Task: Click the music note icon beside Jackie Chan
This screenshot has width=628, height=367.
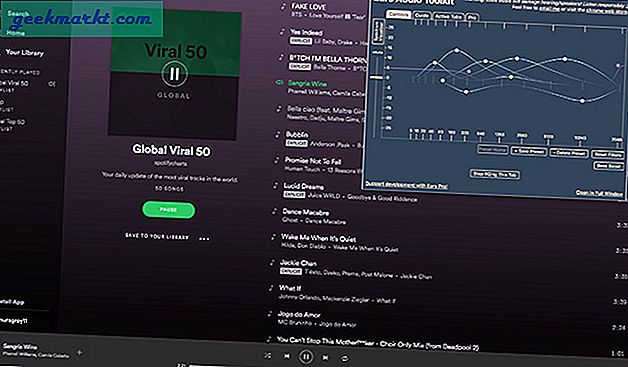Action: pyautogui.click(x=272, y=263)
